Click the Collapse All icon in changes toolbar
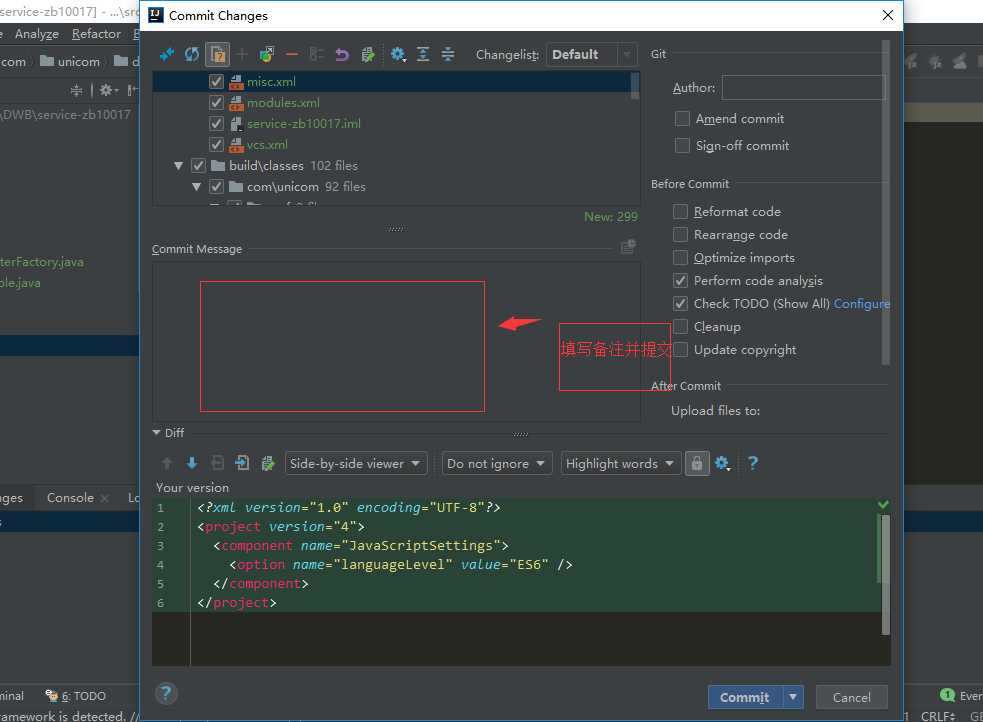 448,54
